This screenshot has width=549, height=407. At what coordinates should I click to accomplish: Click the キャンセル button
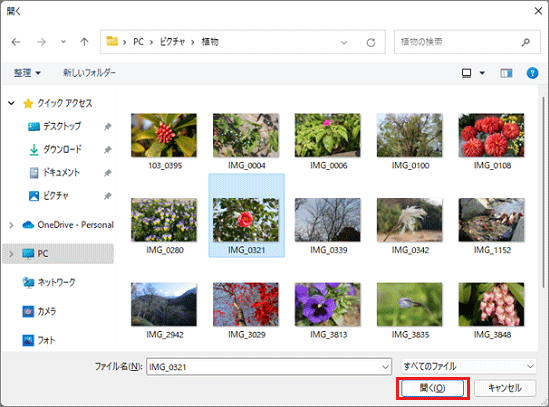(505, 388)
